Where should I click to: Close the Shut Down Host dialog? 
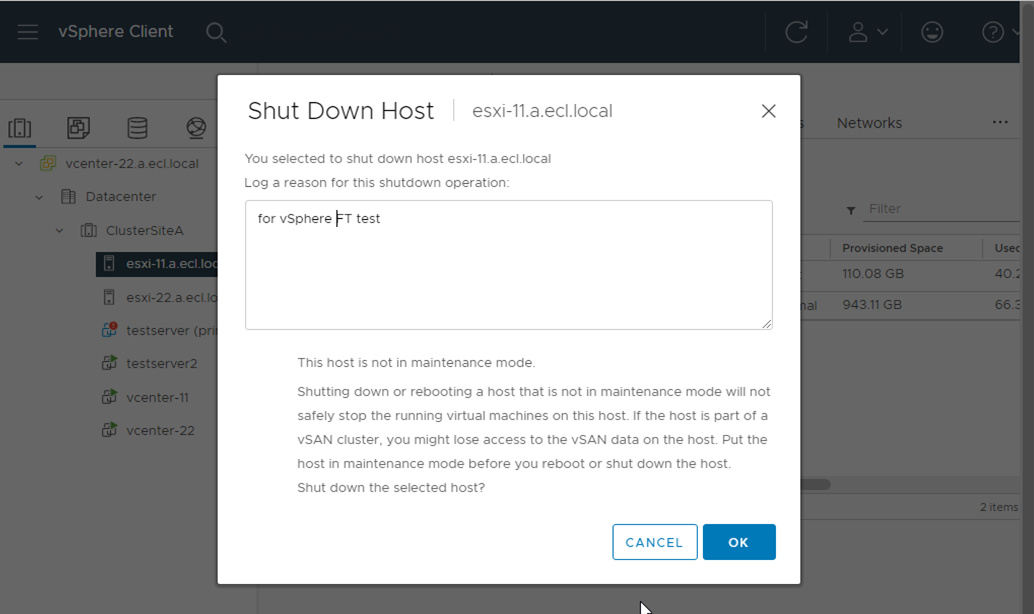768,111
